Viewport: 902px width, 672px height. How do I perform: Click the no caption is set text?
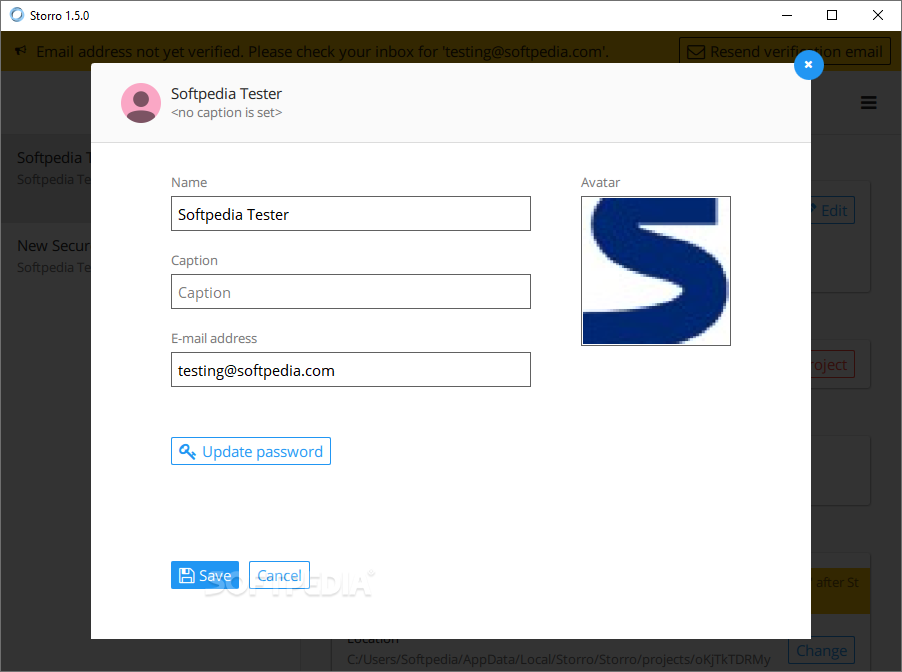226,113
